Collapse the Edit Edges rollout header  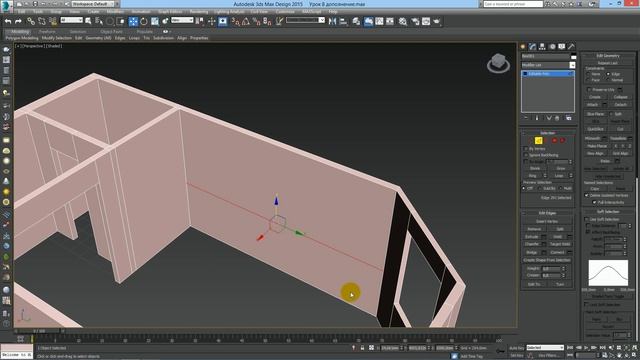point(547,213)
